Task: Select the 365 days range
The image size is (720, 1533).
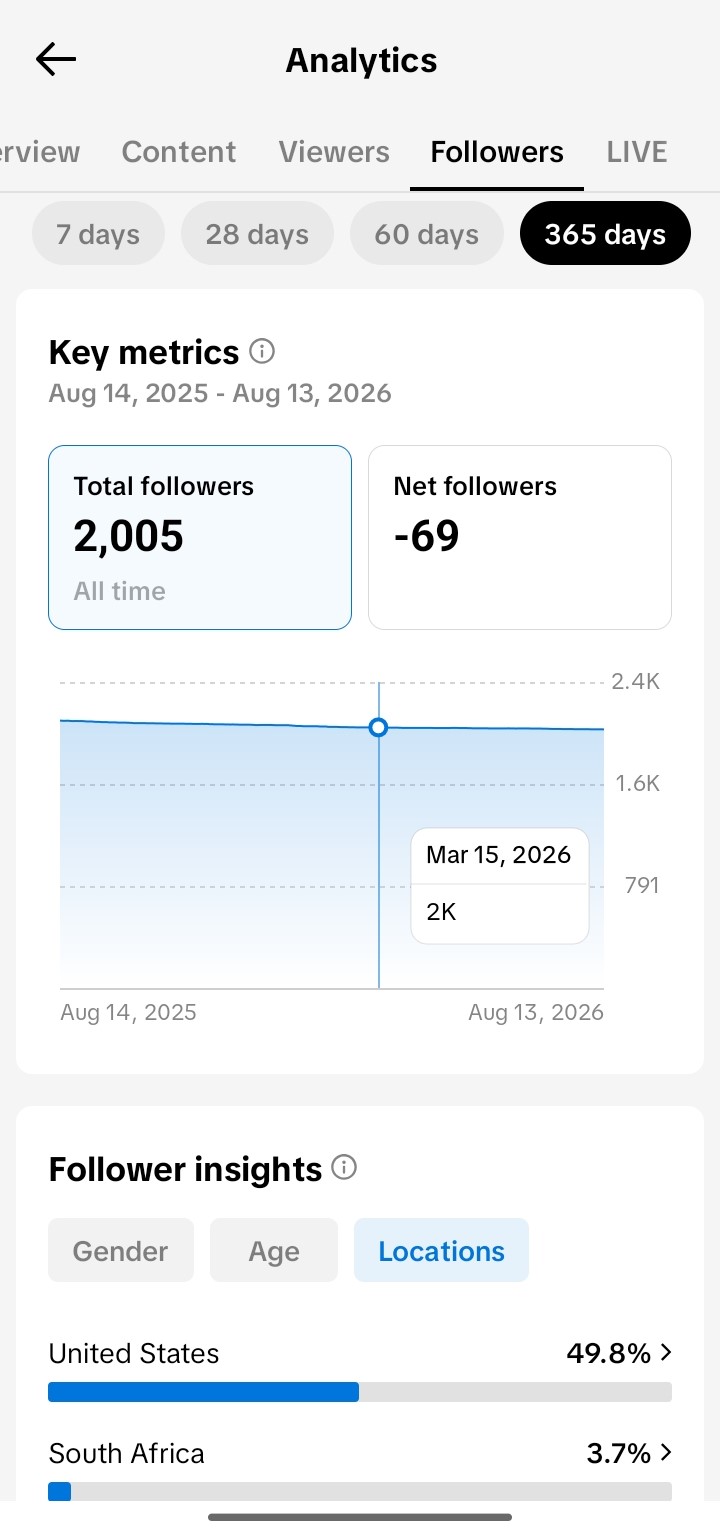Action: [605, 234]
